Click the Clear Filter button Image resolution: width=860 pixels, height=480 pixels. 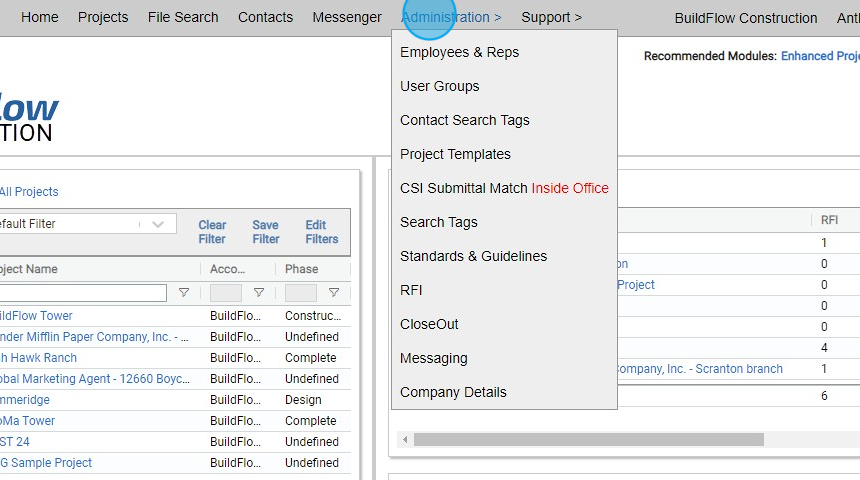point(212,232)
